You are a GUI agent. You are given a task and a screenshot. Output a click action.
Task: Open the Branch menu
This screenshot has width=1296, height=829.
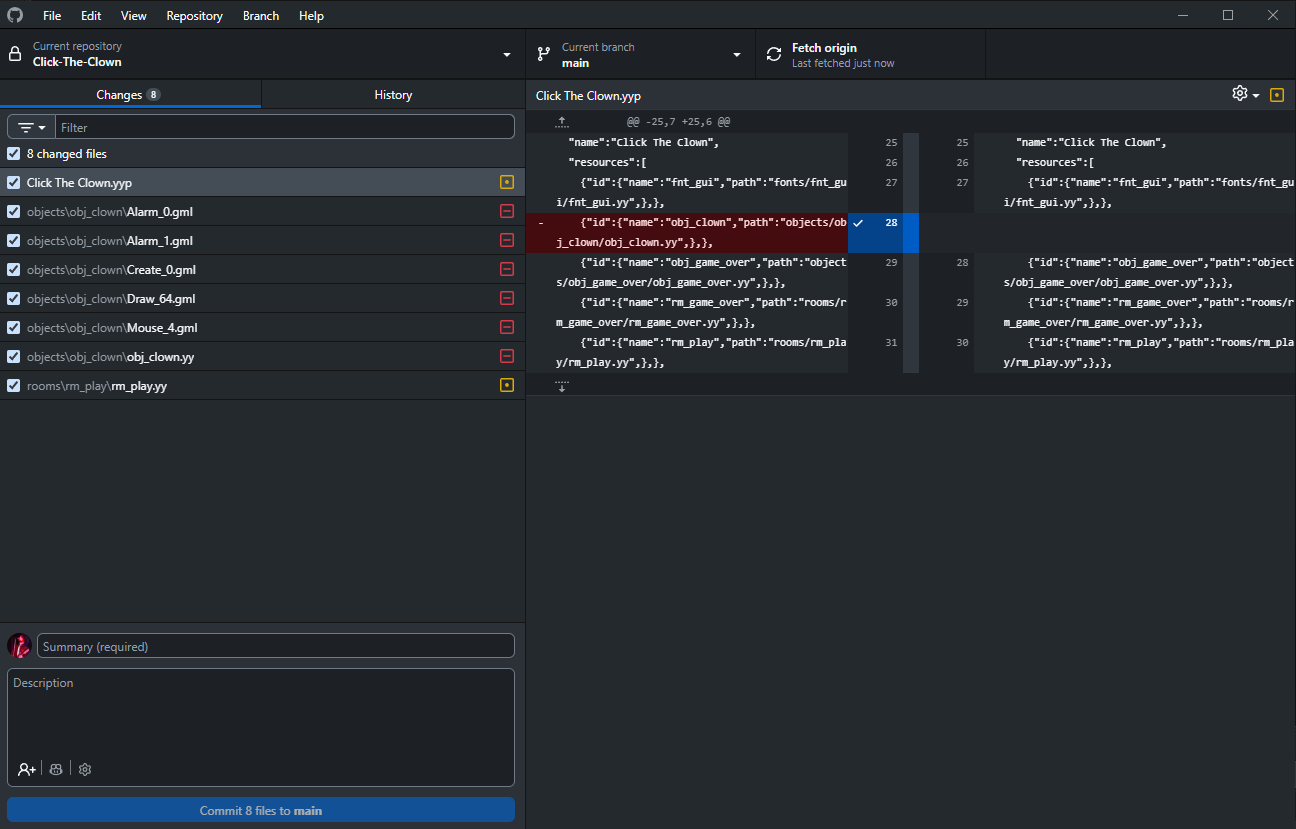click(261, 16)
